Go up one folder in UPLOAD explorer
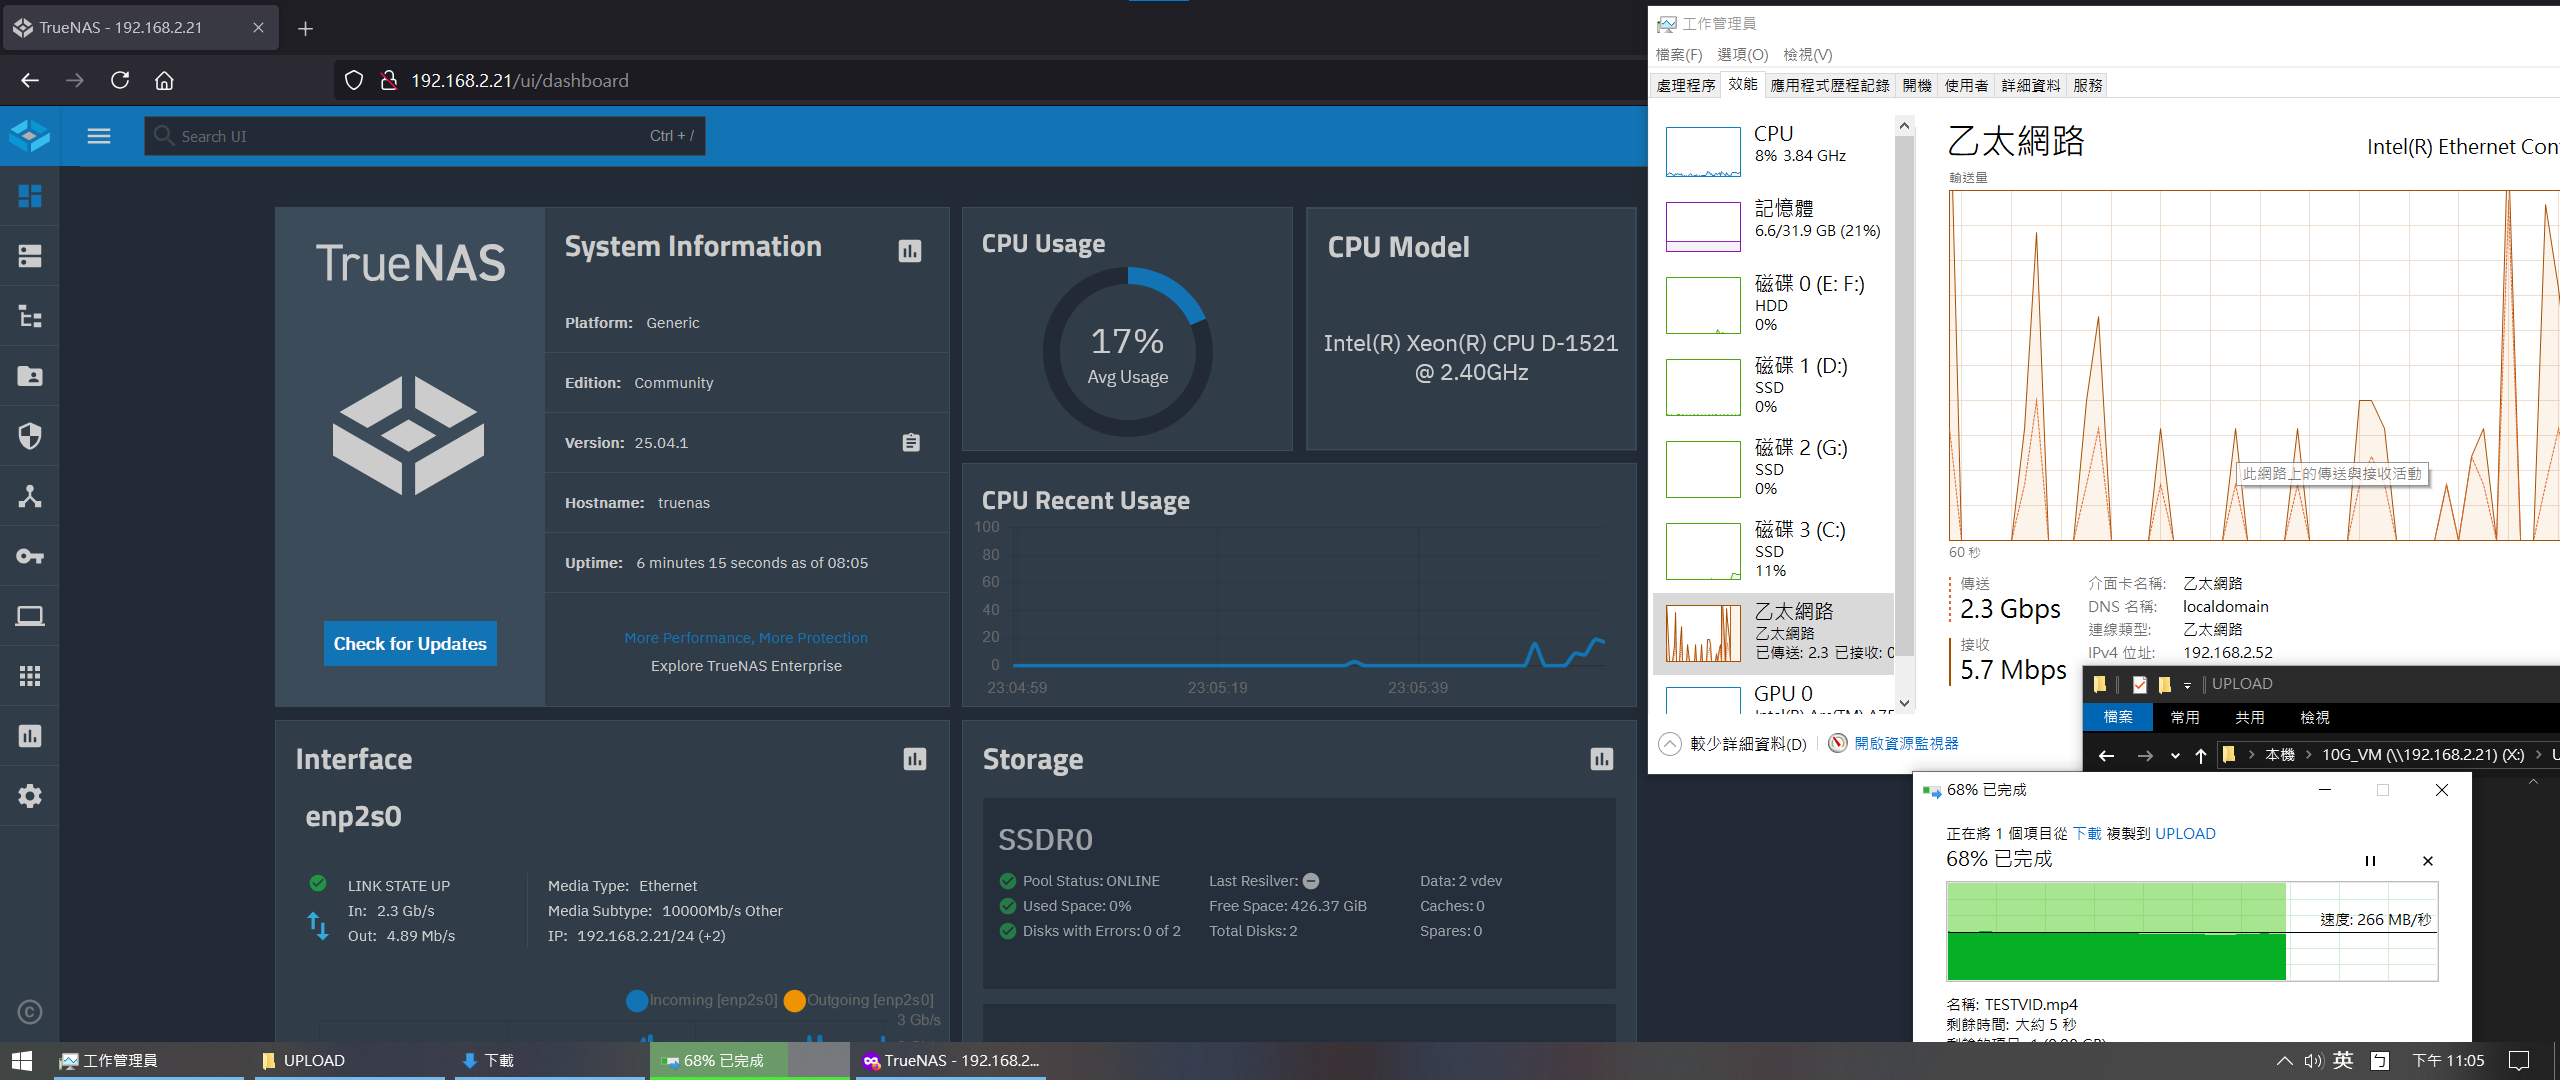2560x1080 pixels. (x=2200, y=755)
